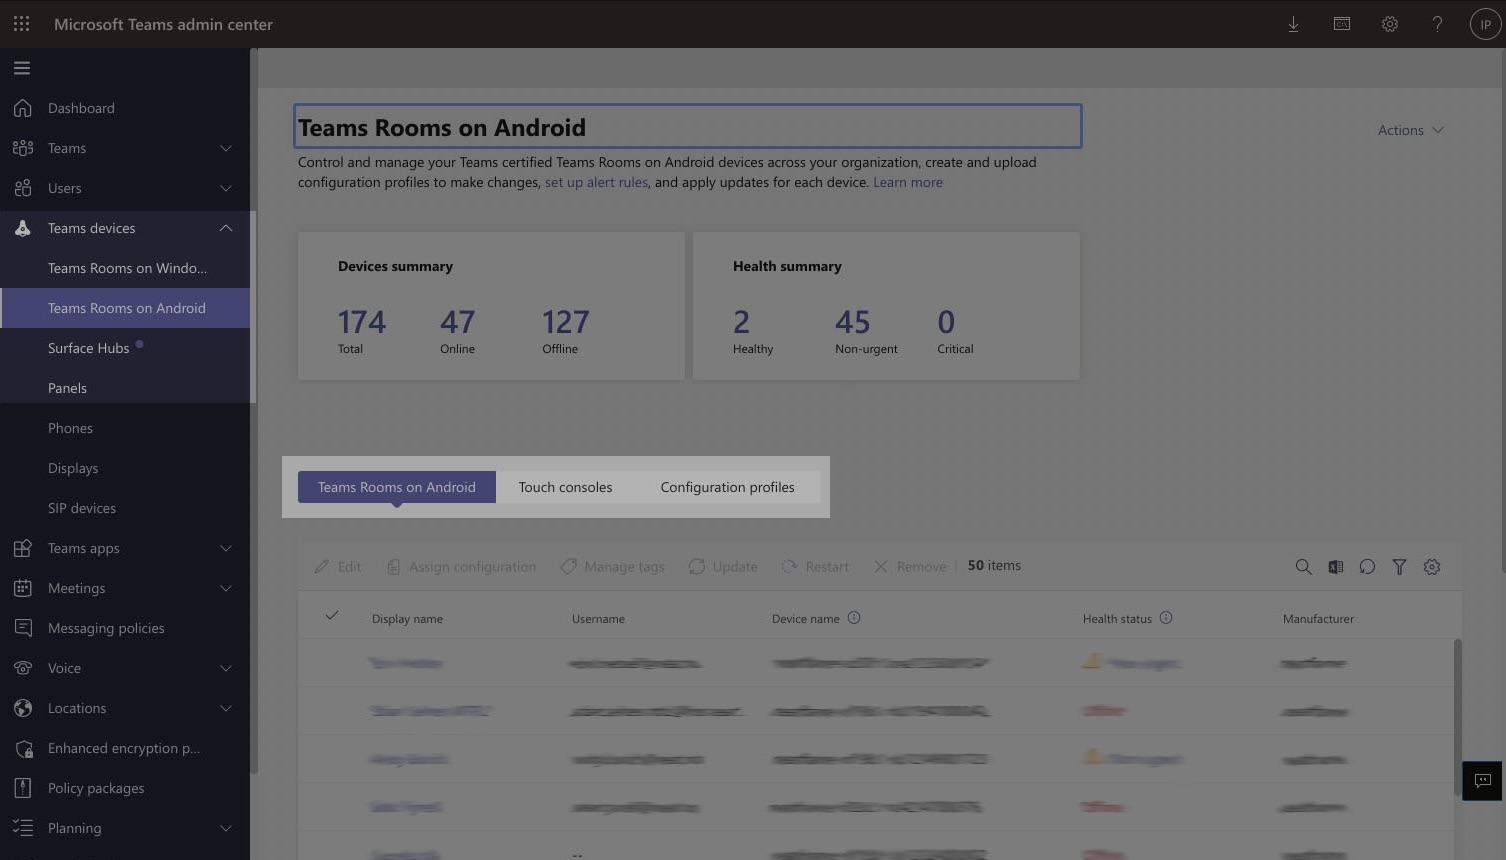1506x860 pixels.
Task: Click the Learn more link
Action: pos(907,181)
